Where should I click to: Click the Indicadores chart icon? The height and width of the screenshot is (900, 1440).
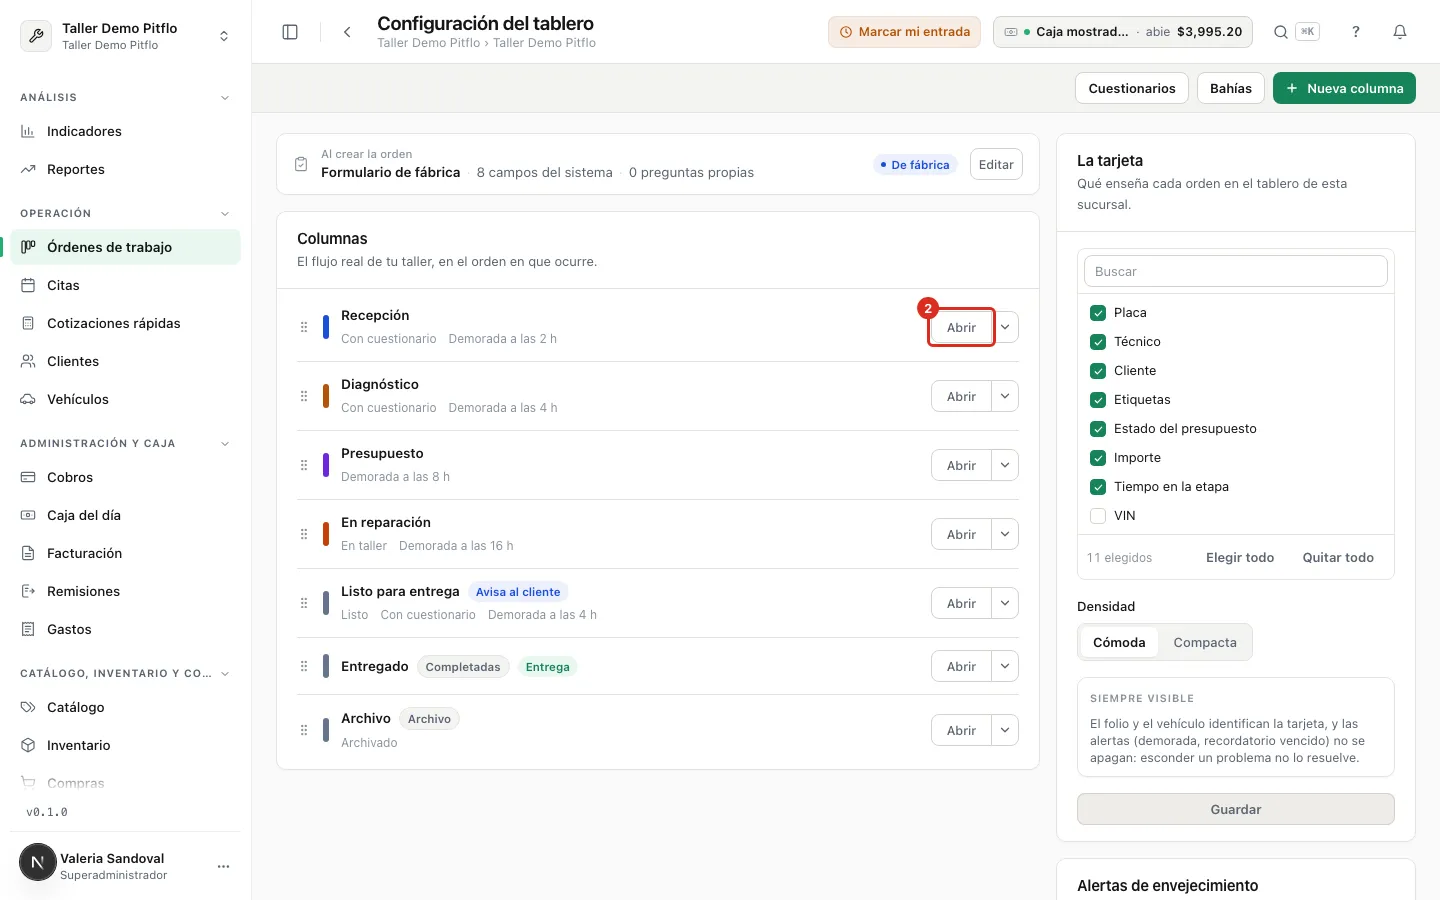28,131
